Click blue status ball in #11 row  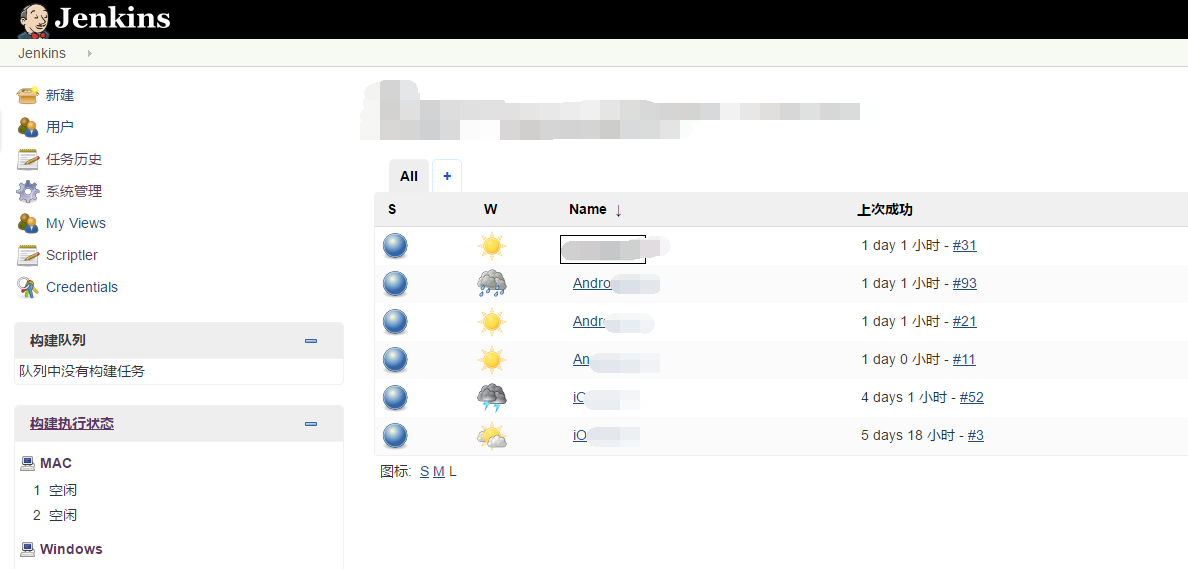395,359
